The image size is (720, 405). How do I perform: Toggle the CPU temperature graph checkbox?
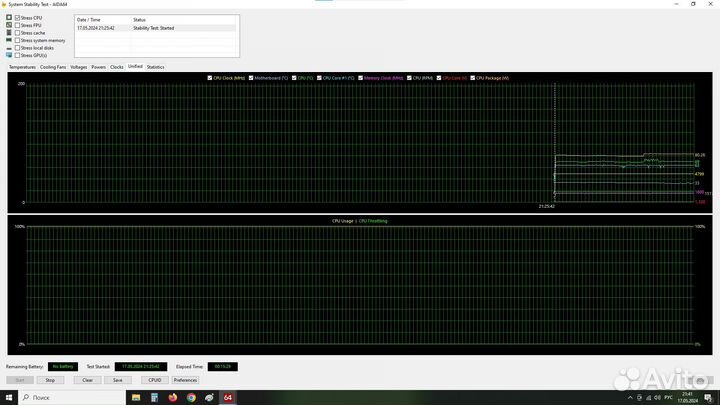tap(294, 78)
